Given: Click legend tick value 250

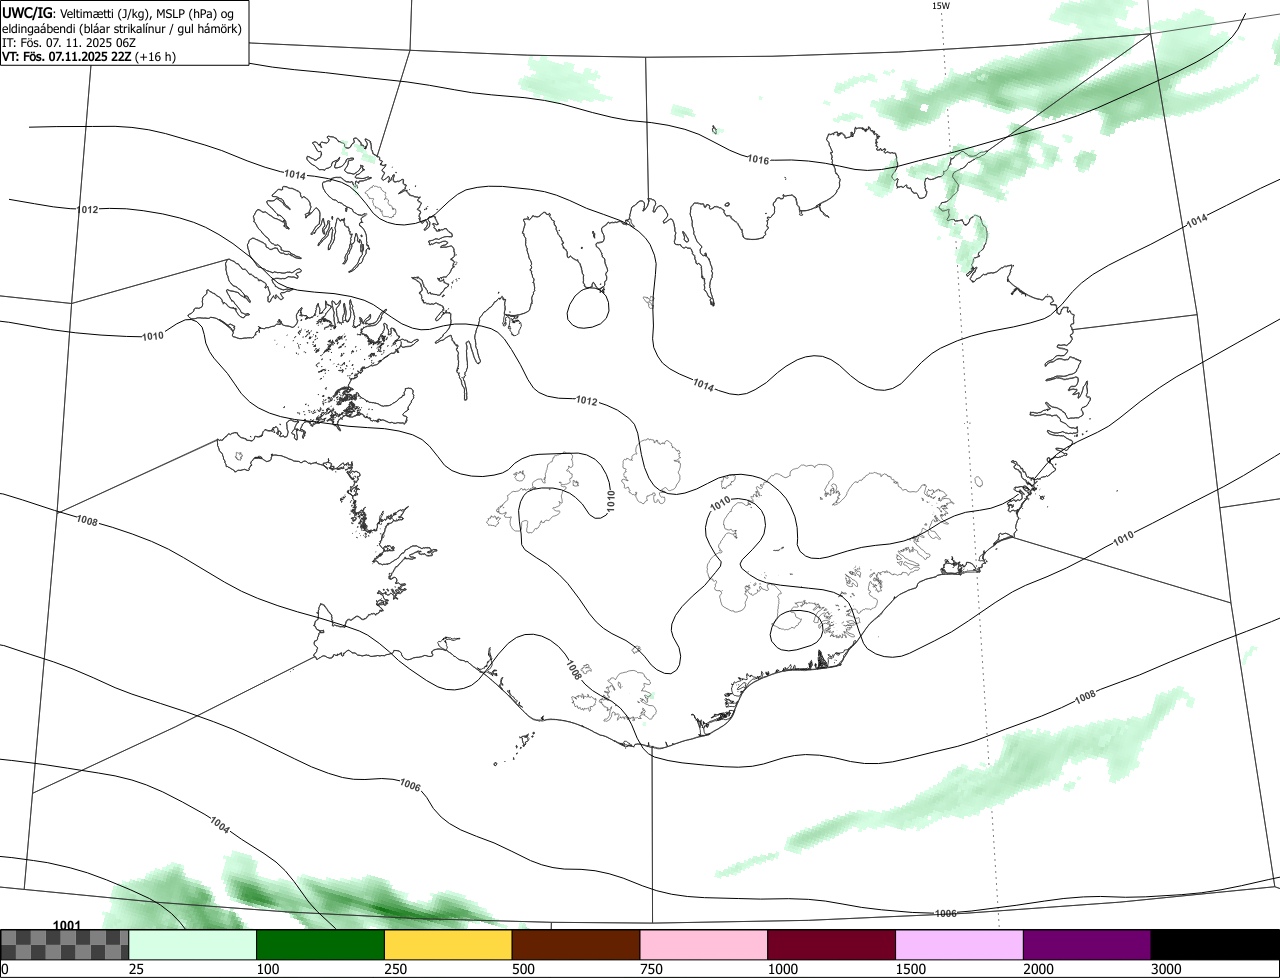Looking at the screenshot, I should (x=395, y=969).
